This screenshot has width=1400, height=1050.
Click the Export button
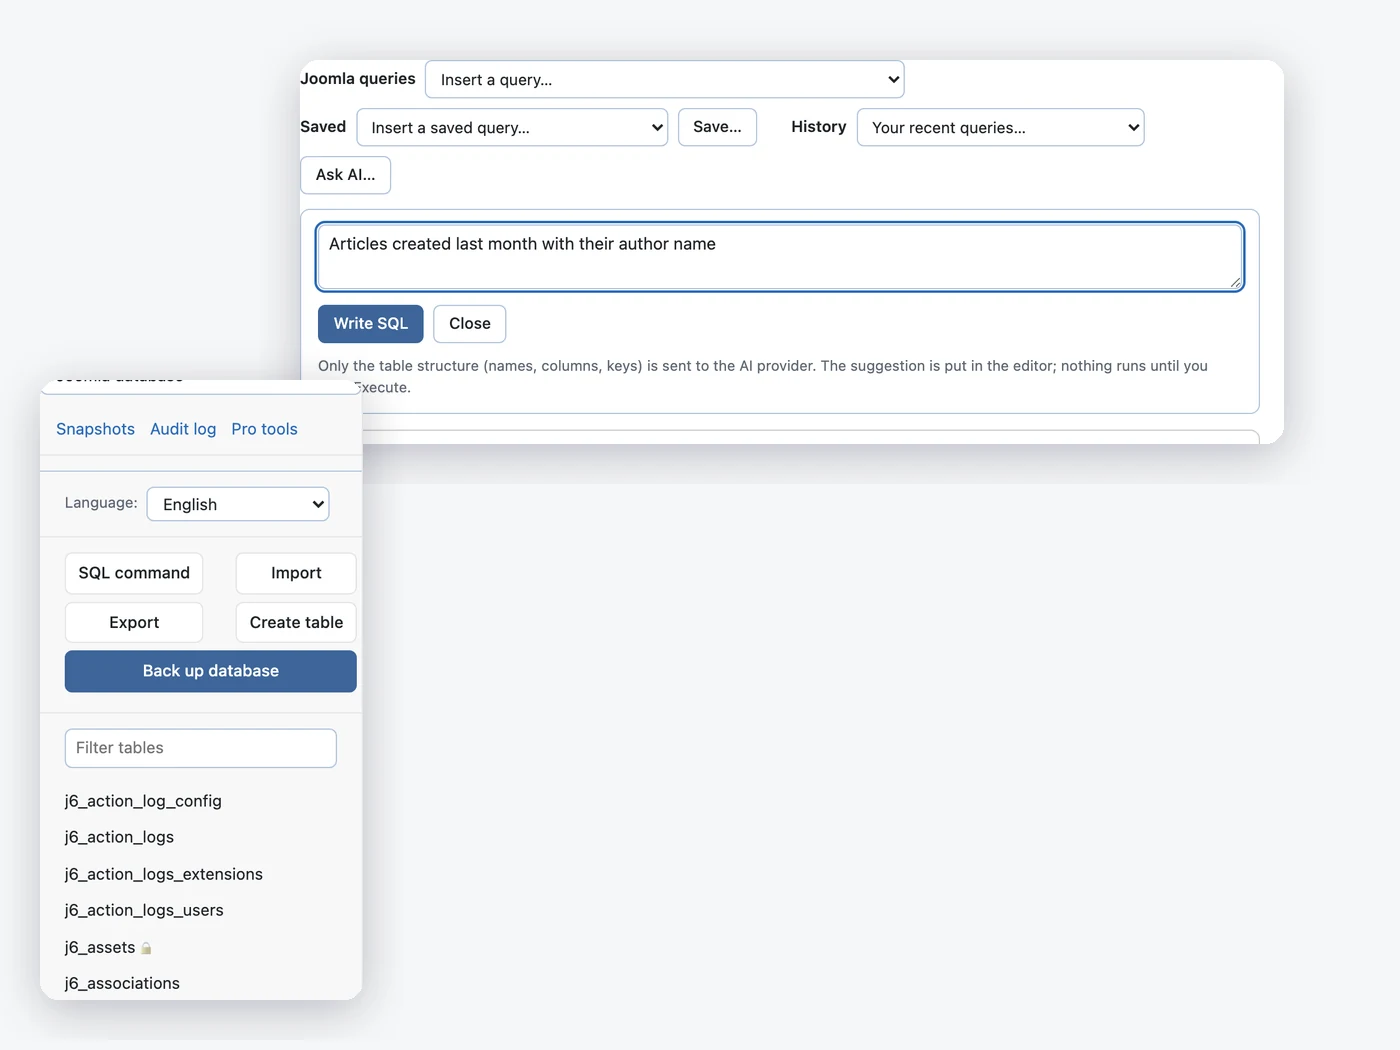point(134,622)
